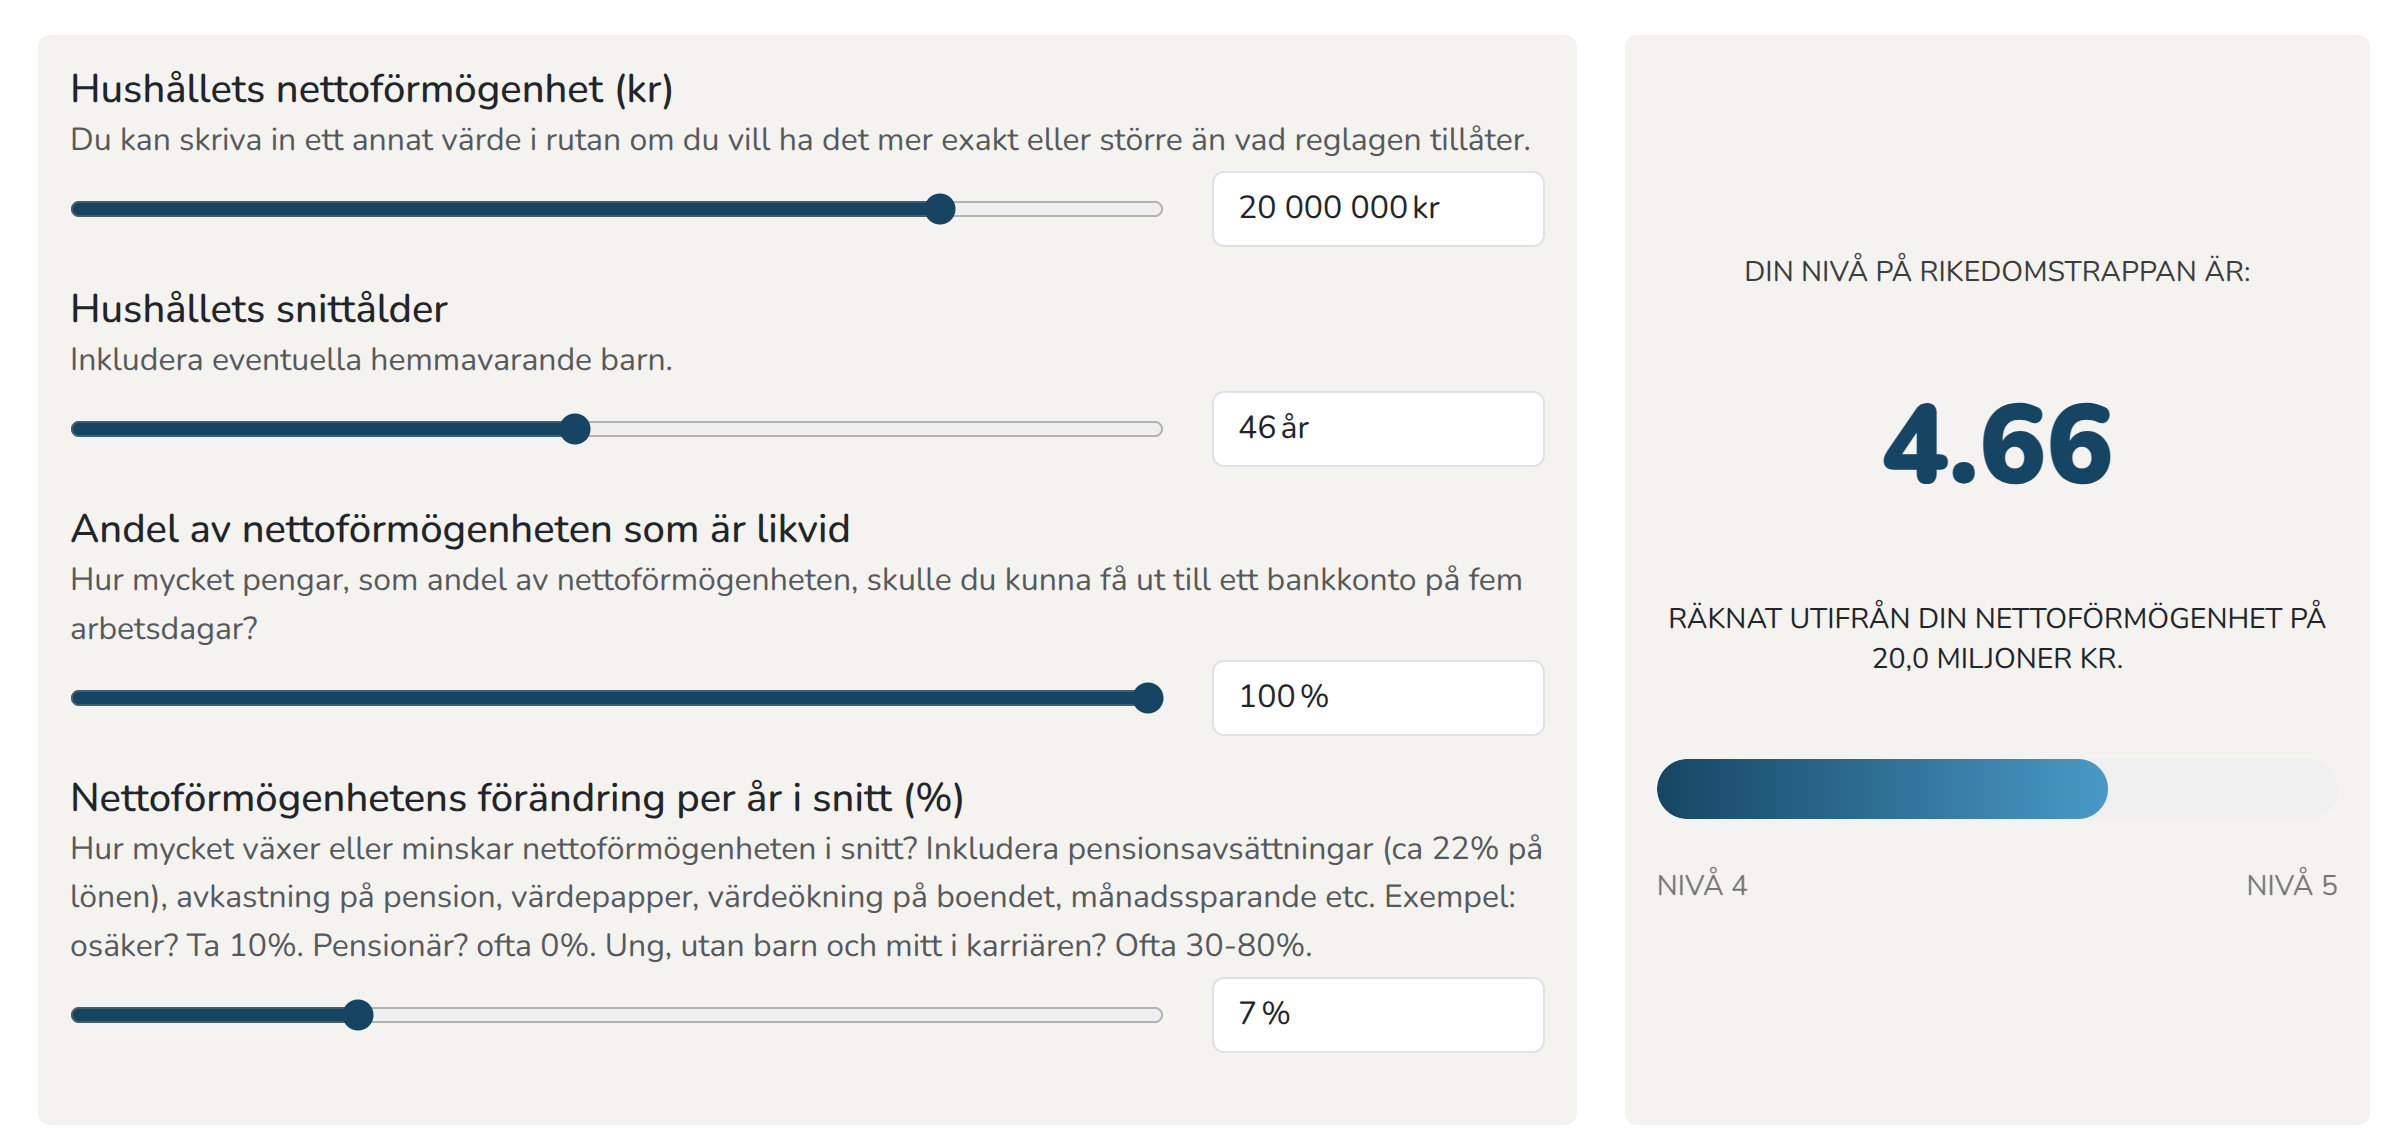2399x1147 pixels.
Task: Click the NIVÅ 5 label
Action: click(2291, 885)
